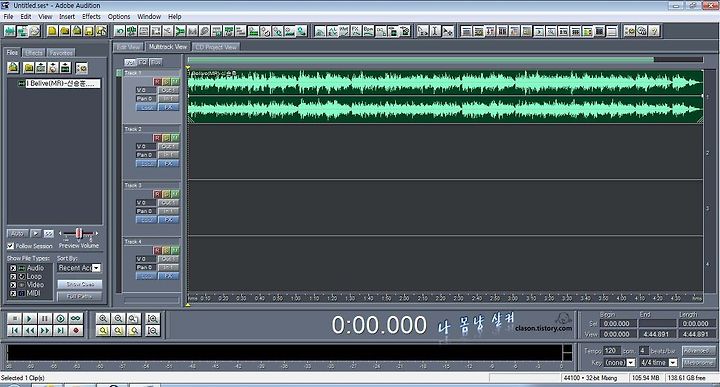Screen dimensions: 720x387
Task: Click the Play transport button
Action: click(x=29, y=318)
